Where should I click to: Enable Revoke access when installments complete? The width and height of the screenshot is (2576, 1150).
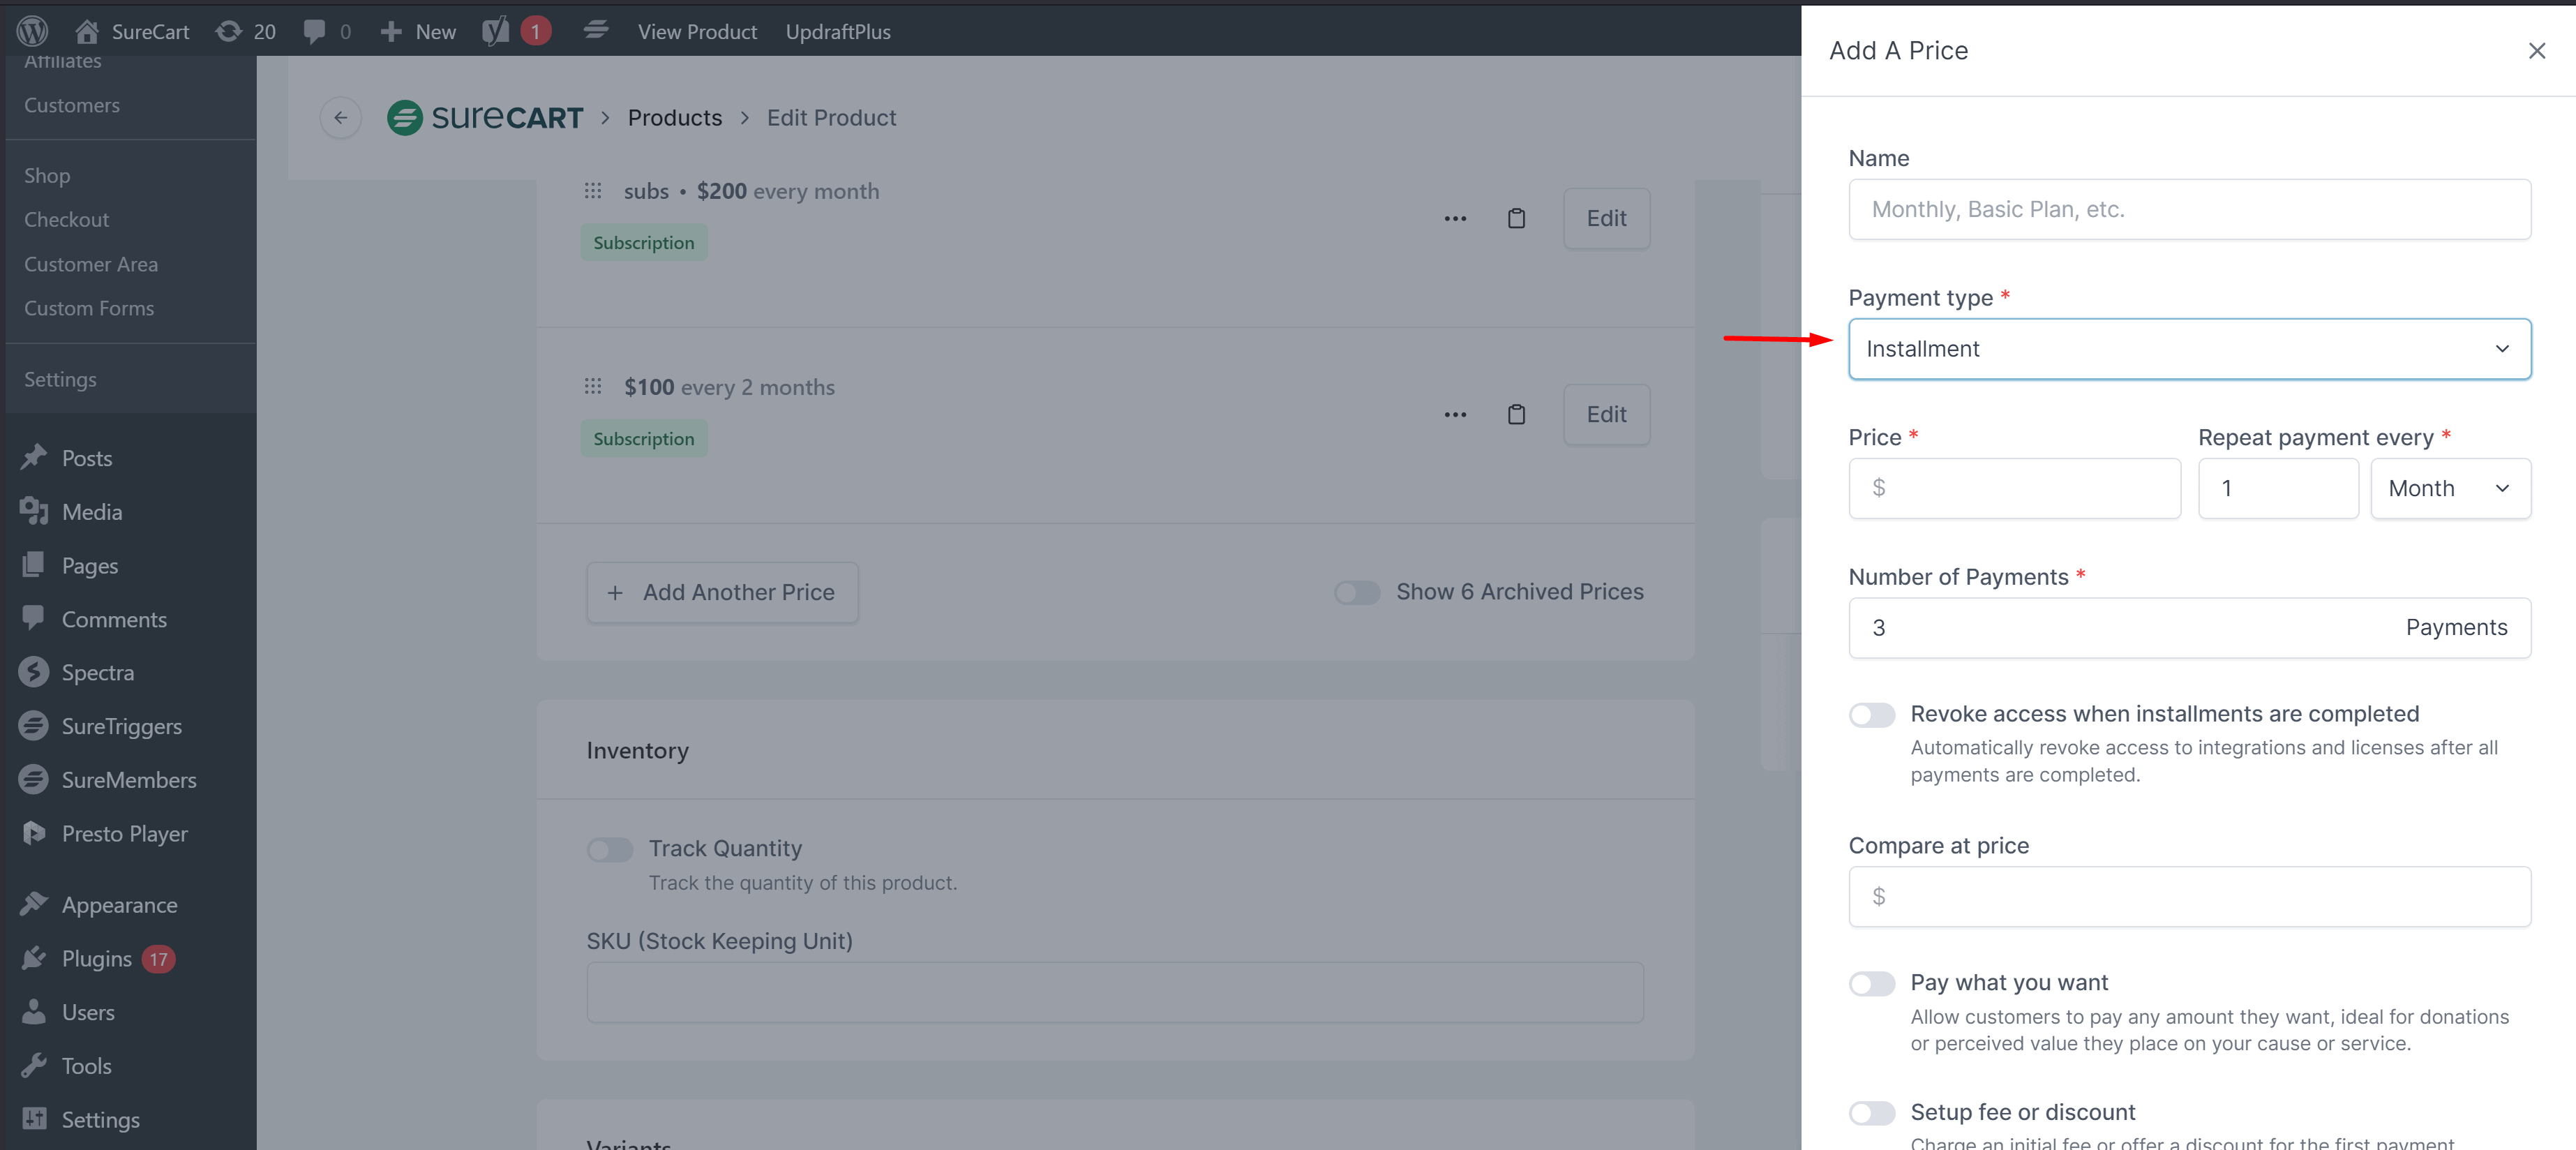pyautogui.click(x=1871, y=715)
